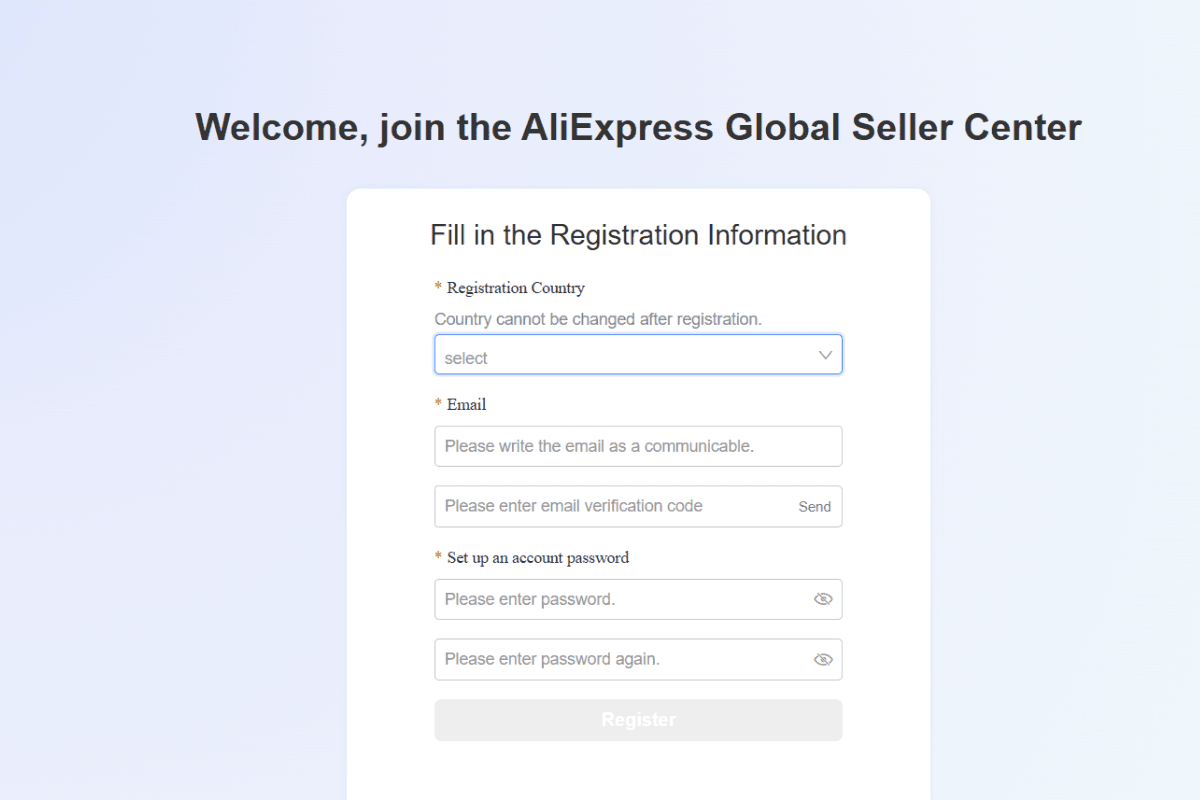Click blank card area below Register button
The width and height of the screenshot is (1200, 800).
[638, 772]
